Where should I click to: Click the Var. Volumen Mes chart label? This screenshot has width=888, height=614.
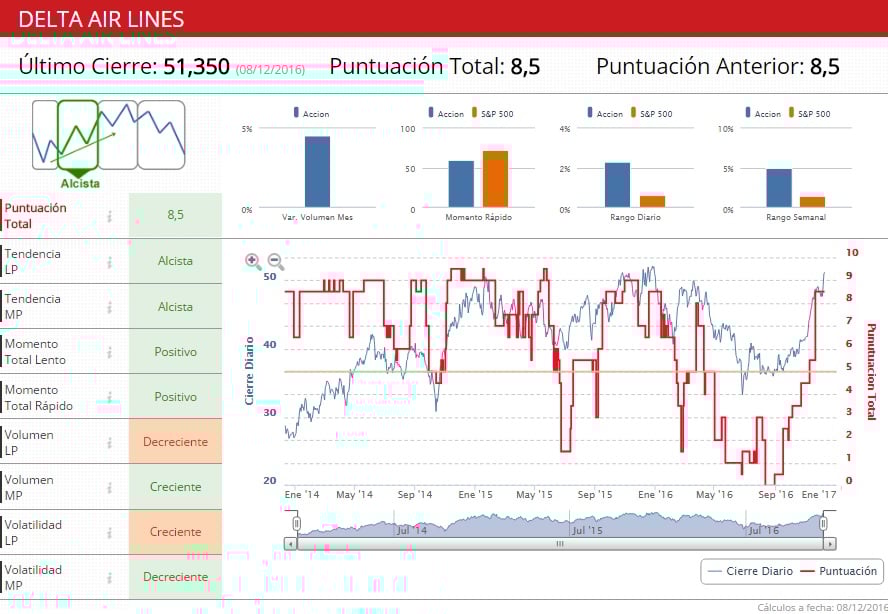click(317, 217)
